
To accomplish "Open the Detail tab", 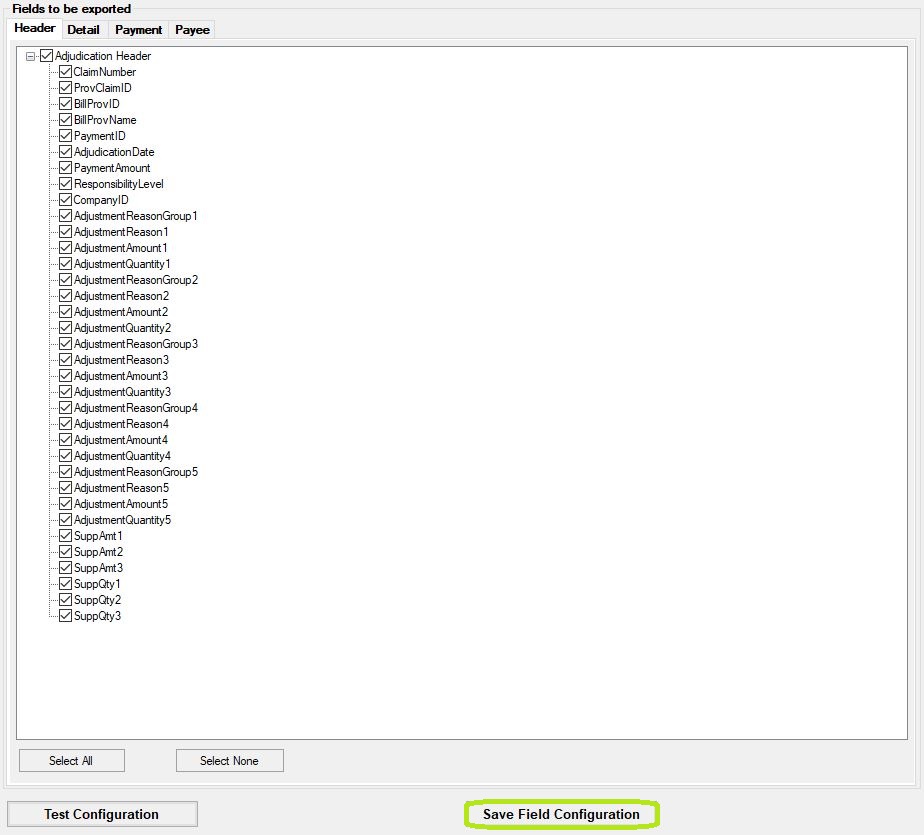I will pyautogui.click(x=84, y=30).
